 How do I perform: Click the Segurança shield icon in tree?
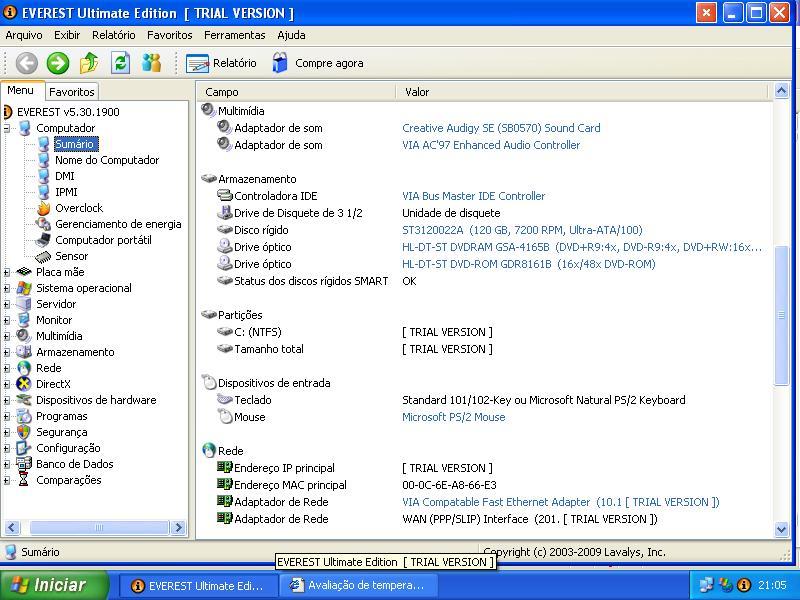click(x=23, y=432)
